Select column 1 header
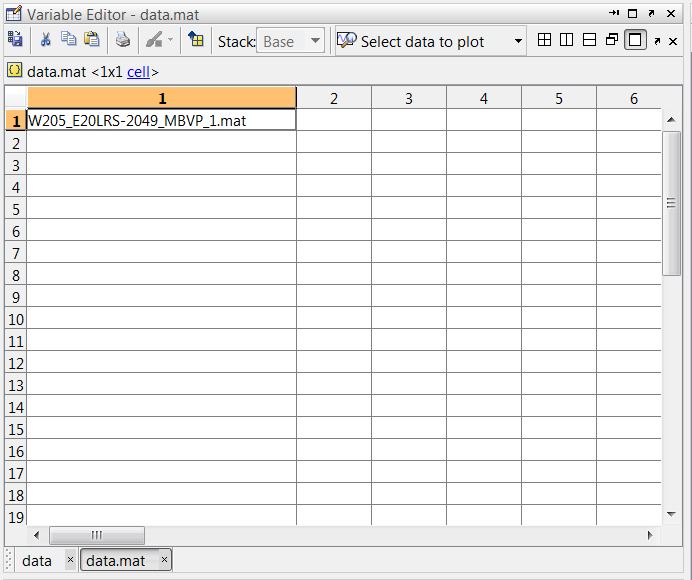This screenshot has width=692, height=580. [x=162, y=98]
